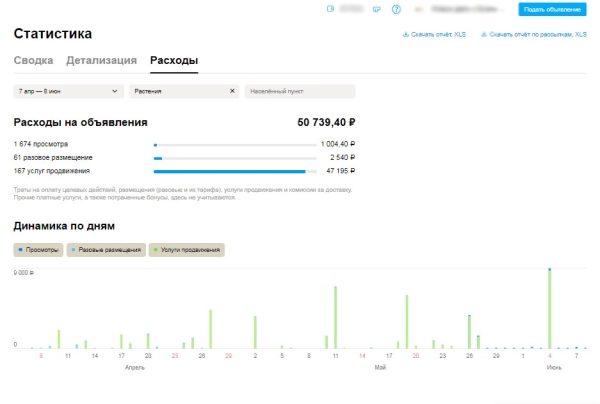The height and width of the screenshot is (404, 600).
Task: Click the tallest chart bar on June 4
Action: [x=550, y=307]
